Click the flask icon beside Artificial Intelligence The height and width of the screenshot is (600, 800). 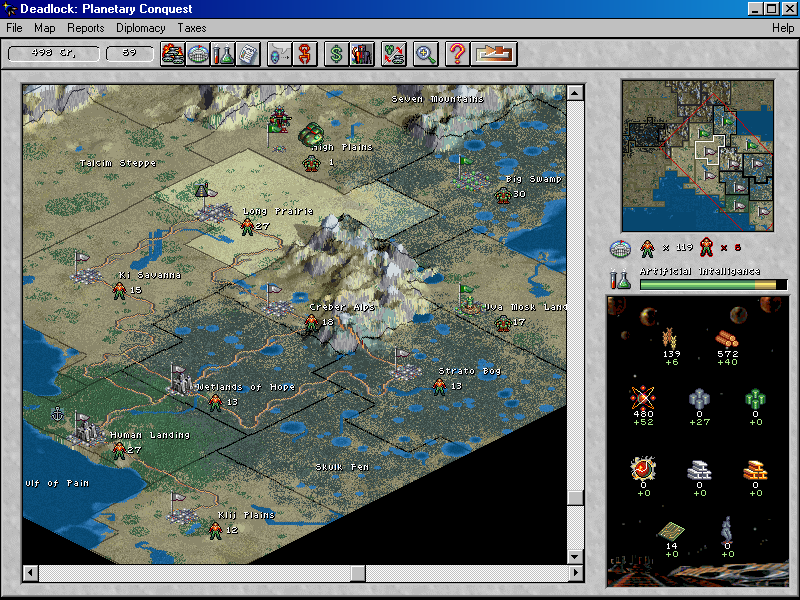click(619, 279)
